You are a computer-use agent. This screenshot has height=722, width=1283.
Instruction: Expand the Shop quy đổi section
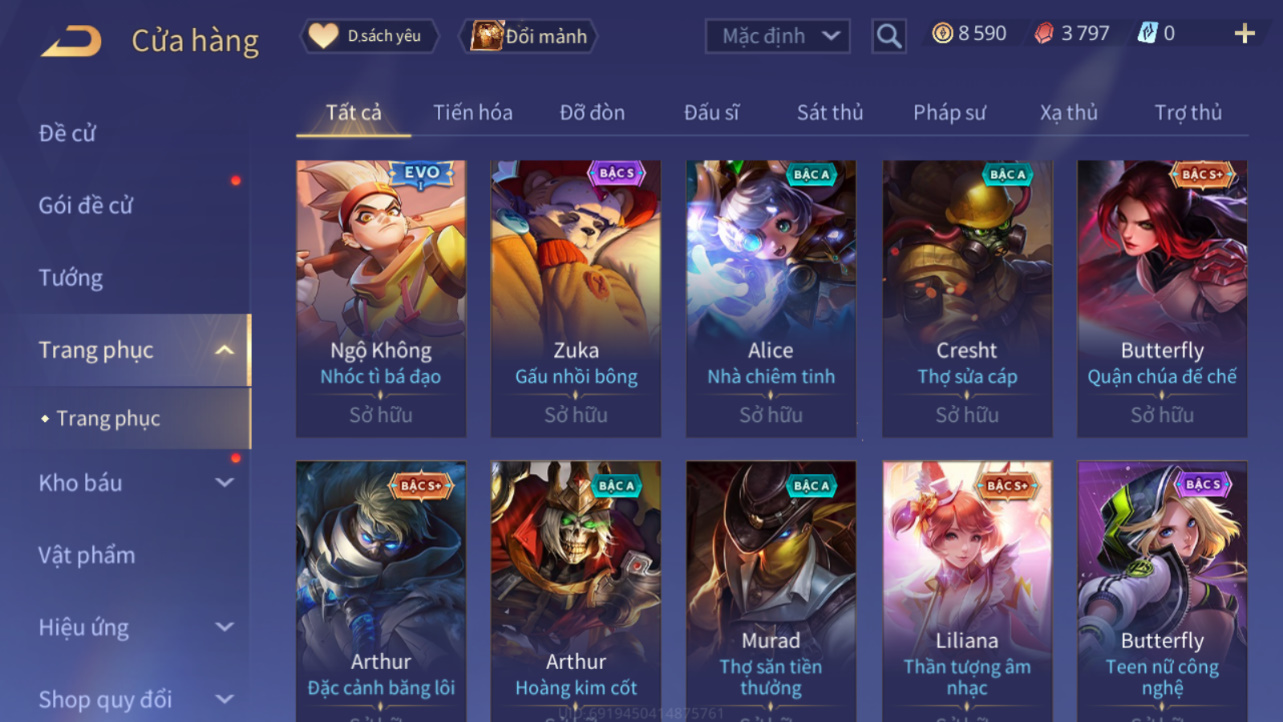tap(225, 700)
